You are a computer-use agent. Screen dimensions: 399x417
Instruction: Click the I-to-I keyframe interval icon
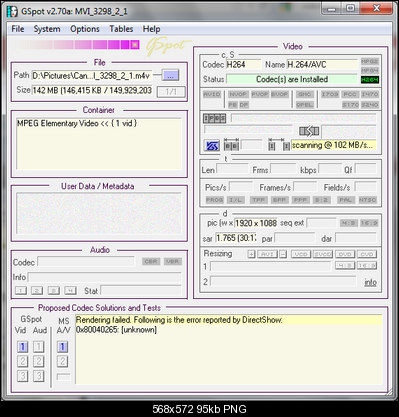279,145
